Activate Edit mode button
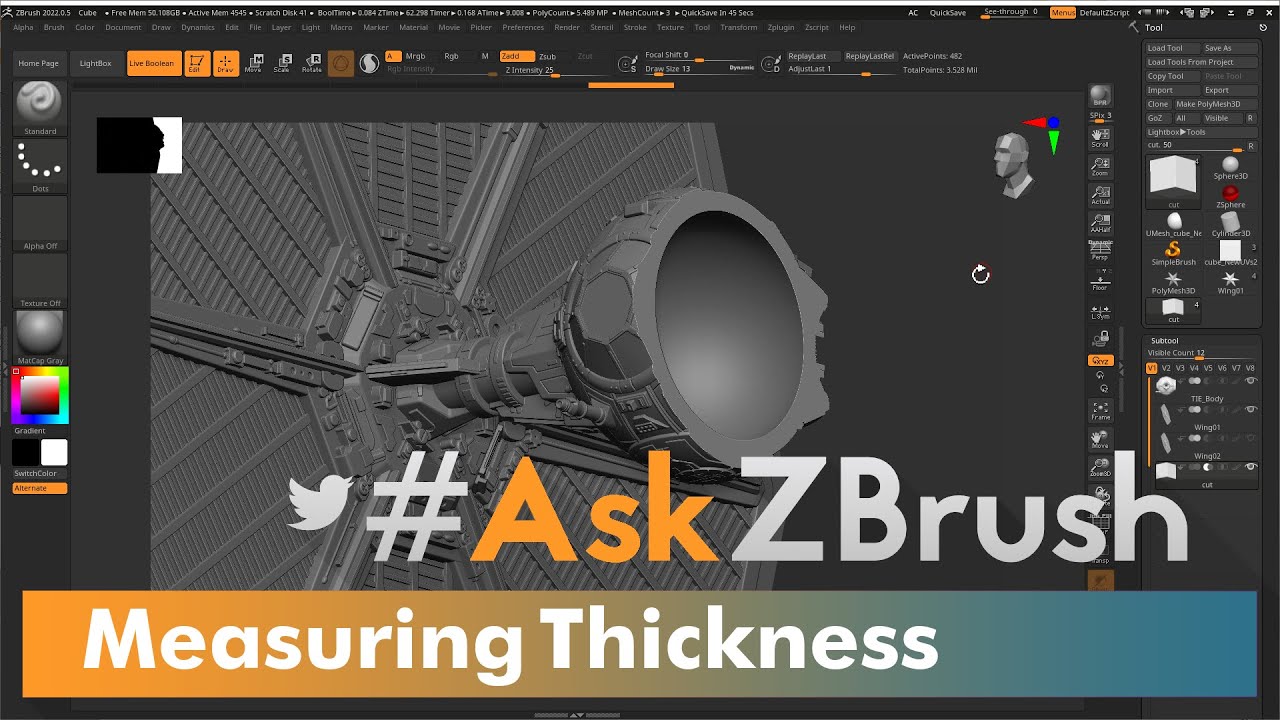 197,64
